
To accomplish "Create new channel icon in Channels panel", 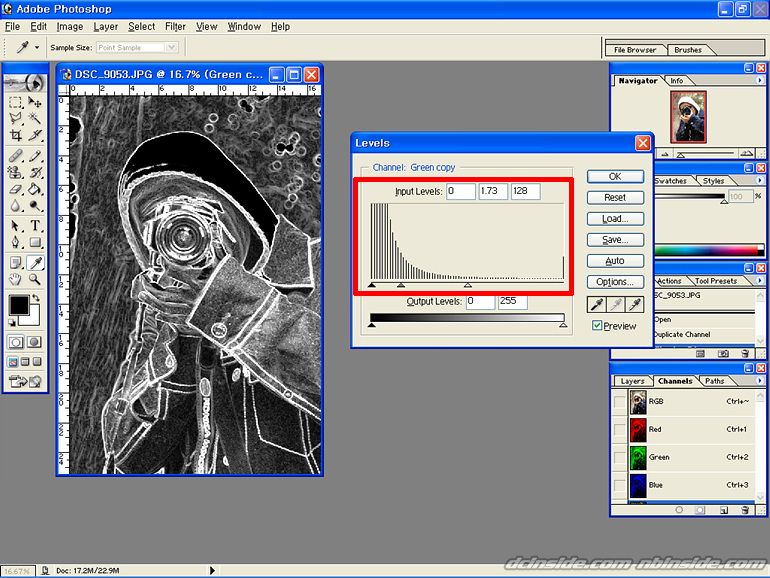I will point(724,510).
